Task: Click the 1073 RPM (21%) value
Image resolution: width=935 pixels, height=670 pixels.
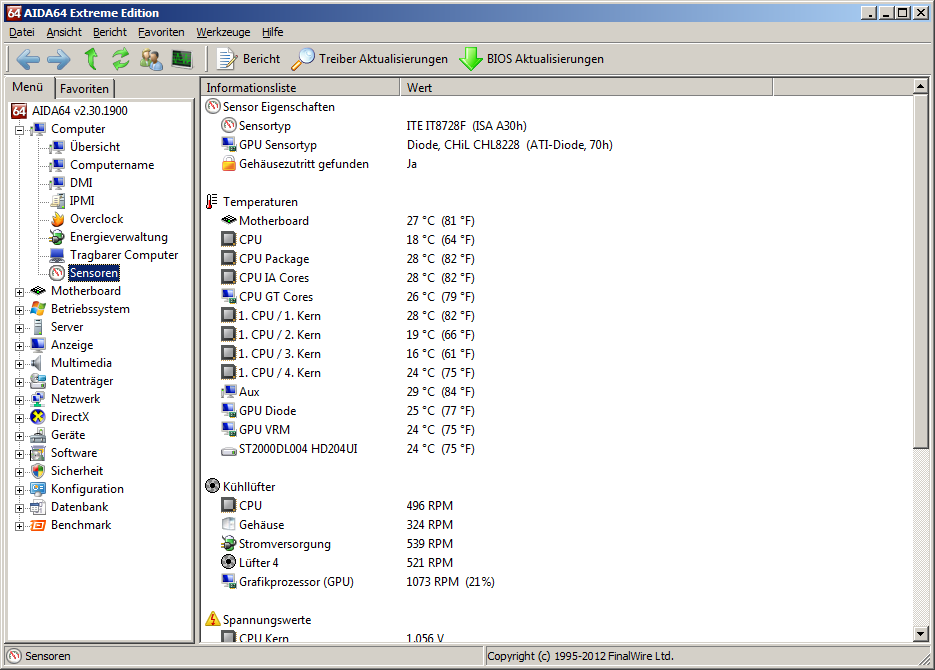Action: (450, 582)
